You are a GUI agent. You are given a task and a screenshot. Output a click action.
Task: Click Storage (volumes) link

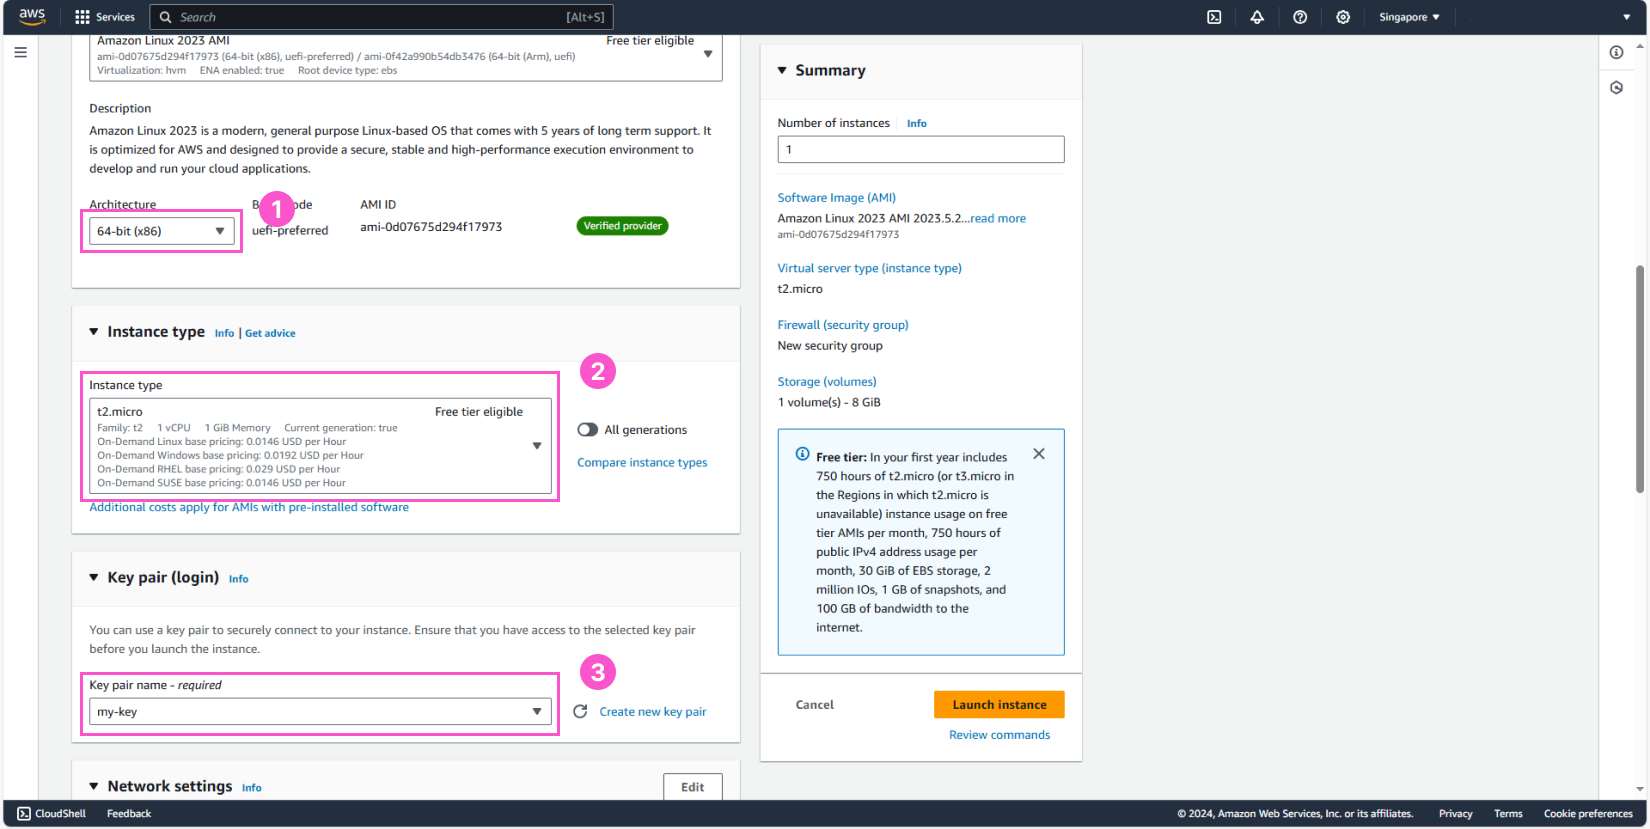pos(827,382)
